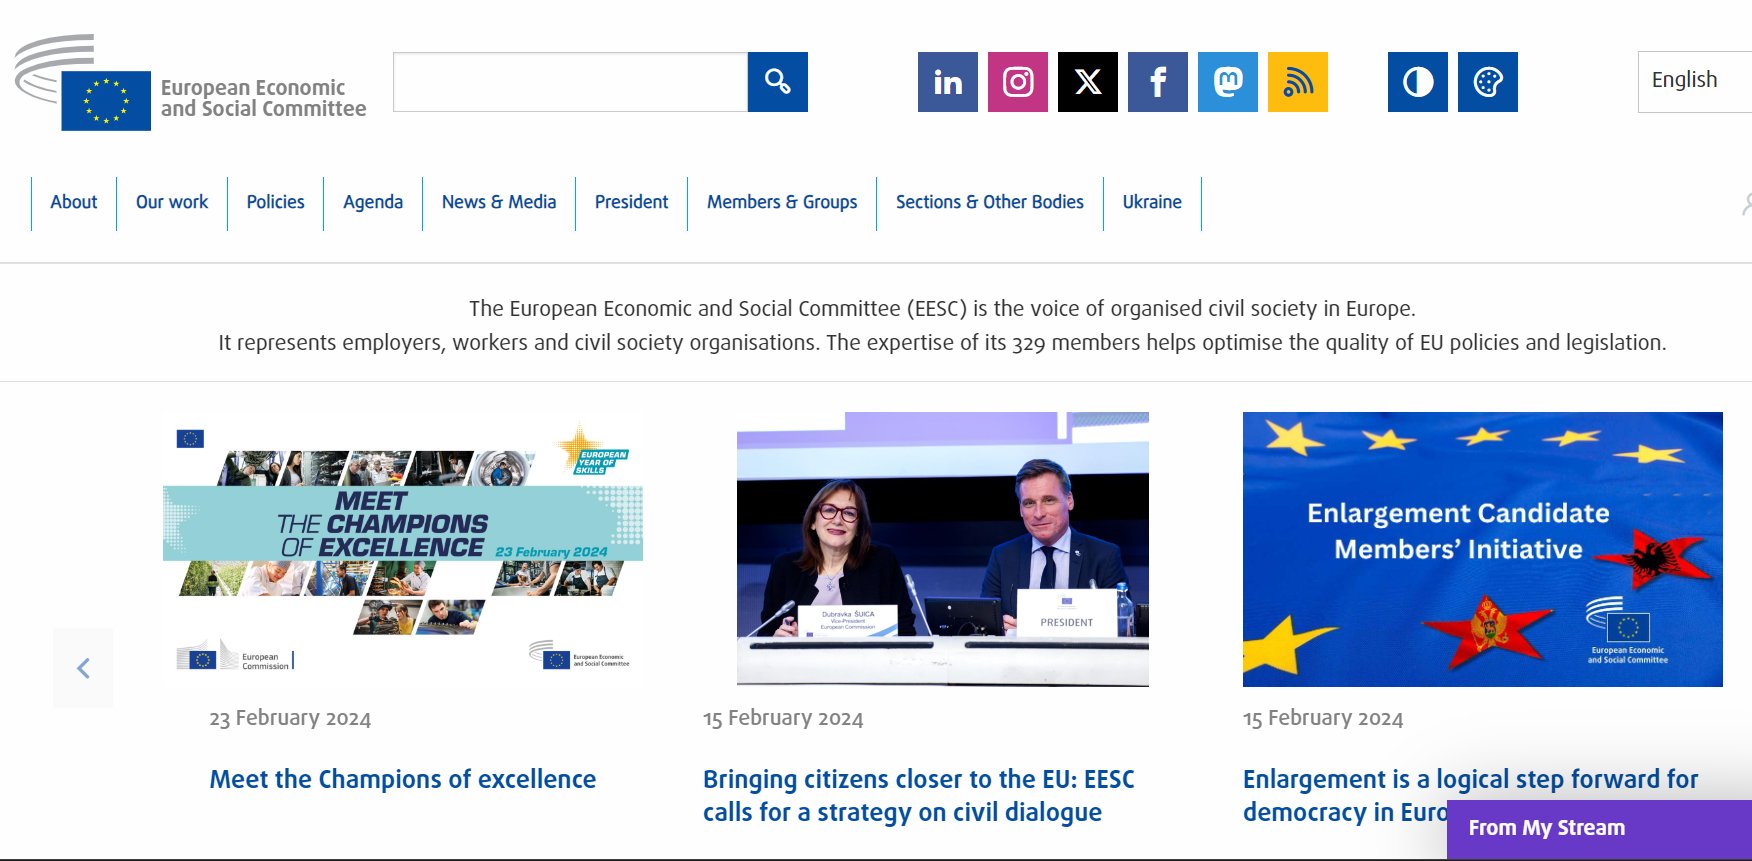The image size is (1752, 861).
Task: Toggle high contrast mode
Action: [x=1417, y=82]
